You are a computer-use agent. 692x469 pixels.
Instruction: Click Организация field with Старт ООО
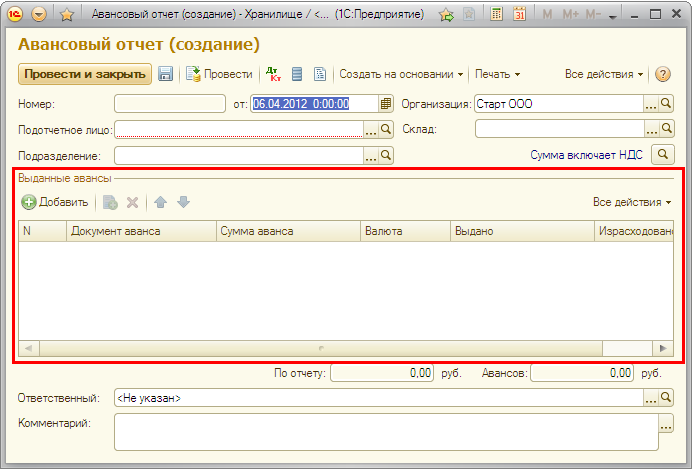(x=559, y=104)
